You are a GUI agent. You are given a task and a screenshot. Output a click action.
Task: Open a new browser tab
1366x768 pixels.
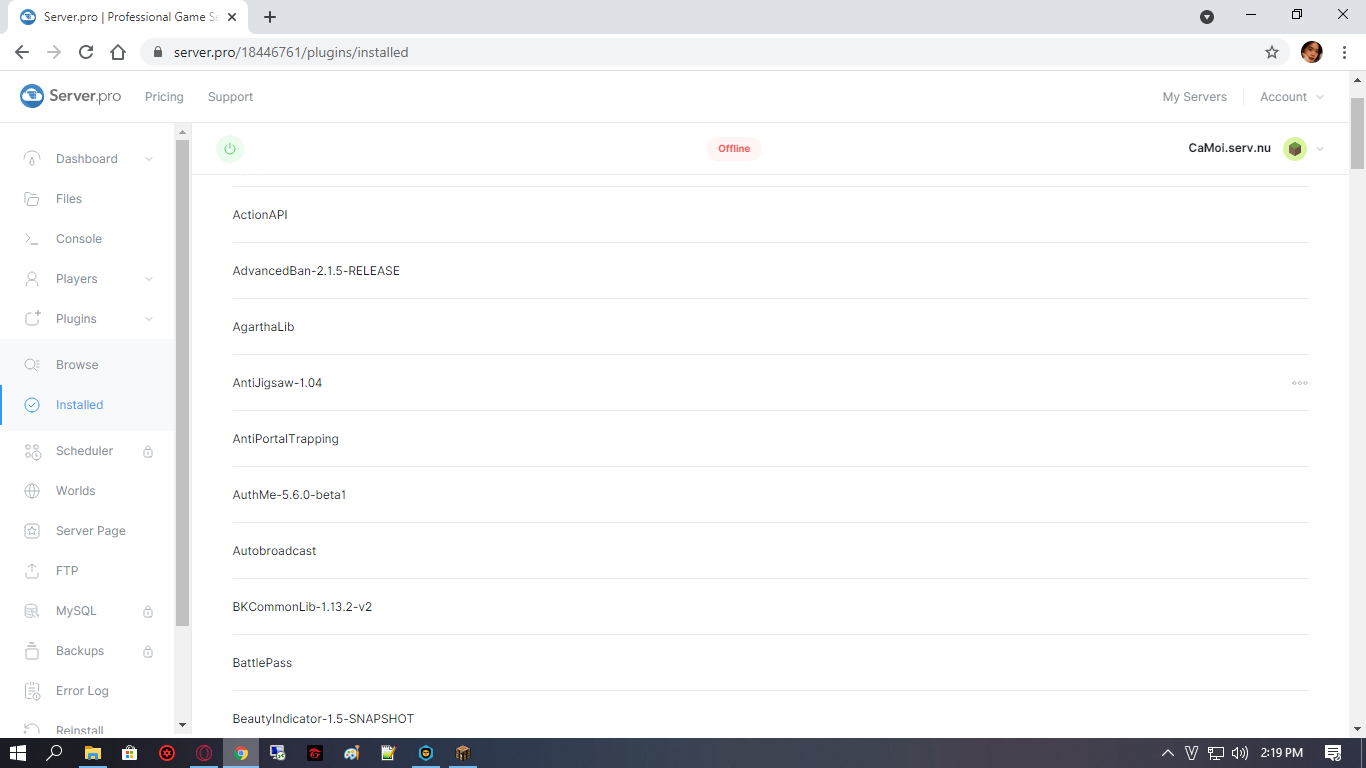(x=270, y=17)
